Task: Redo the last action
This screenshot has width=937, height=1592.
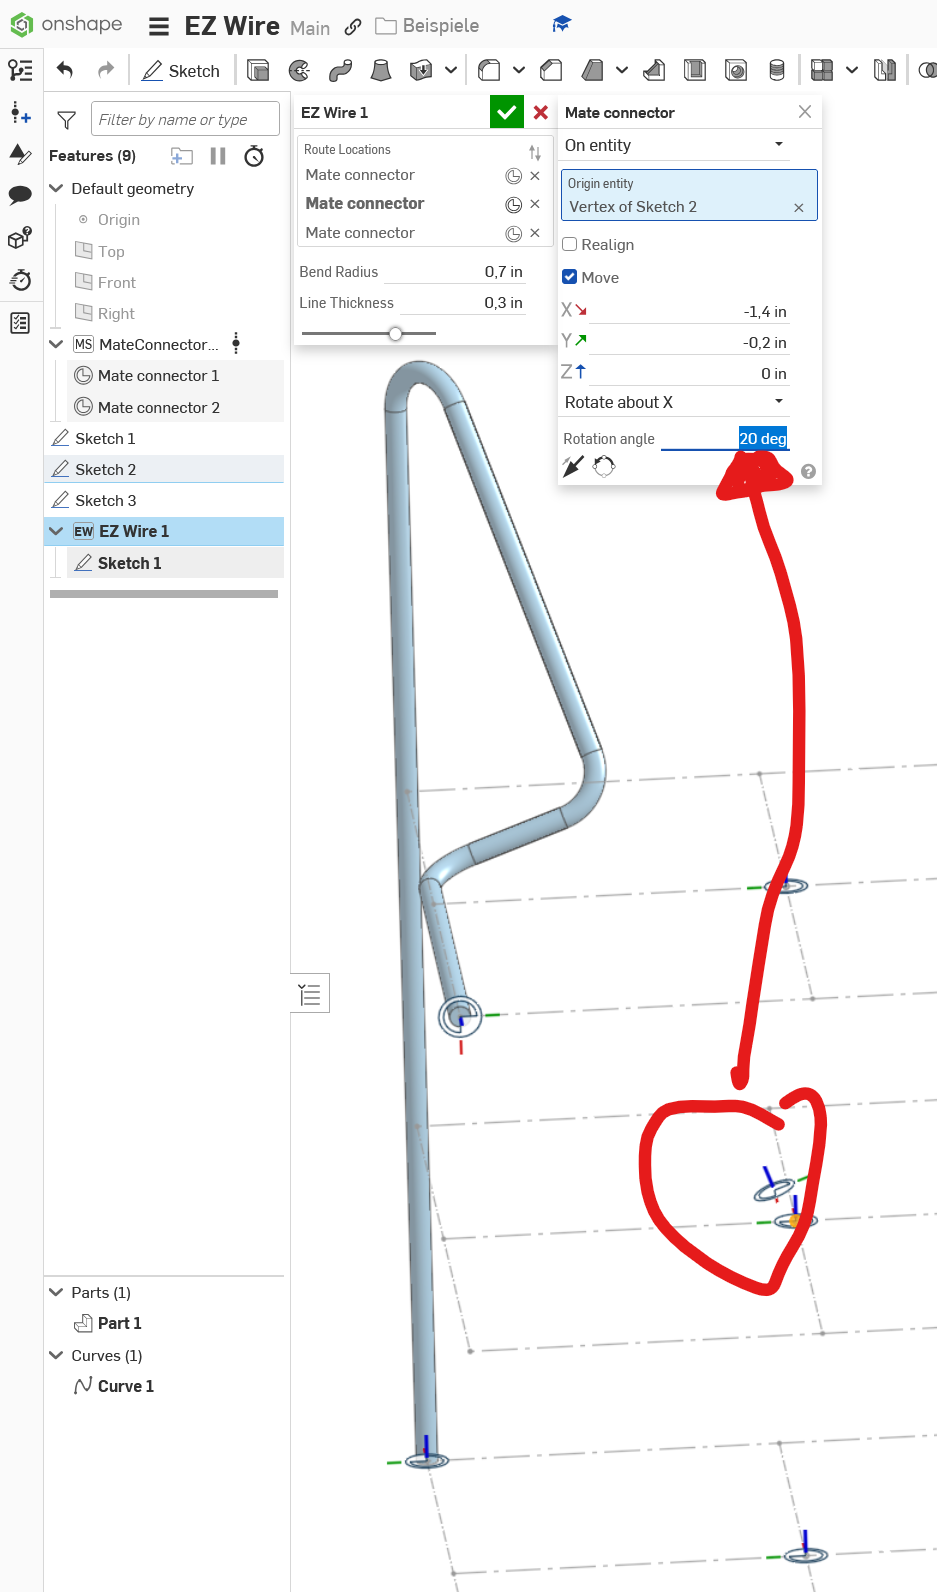Action: [x=105, y=70]
